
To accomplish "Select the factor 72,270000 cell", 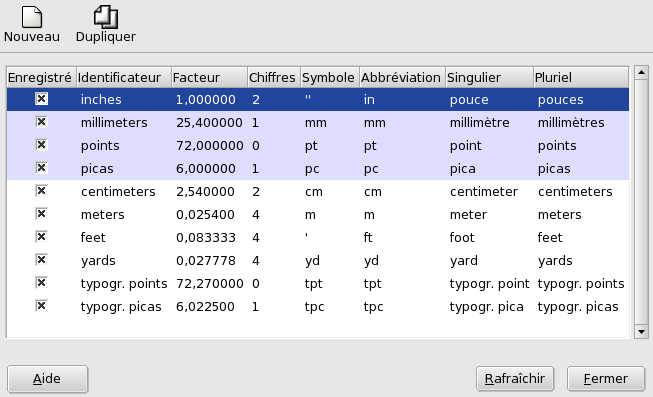I will pos(209,284).
